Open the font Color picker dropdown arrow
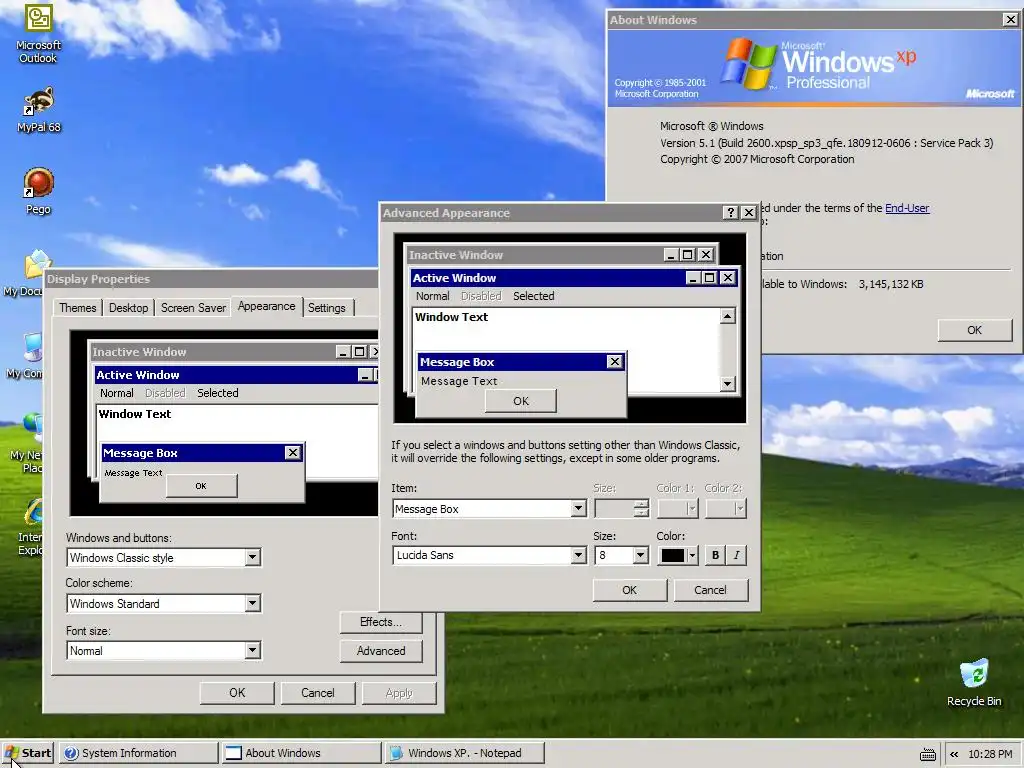The image size is (1024, 768). (692, 556)
